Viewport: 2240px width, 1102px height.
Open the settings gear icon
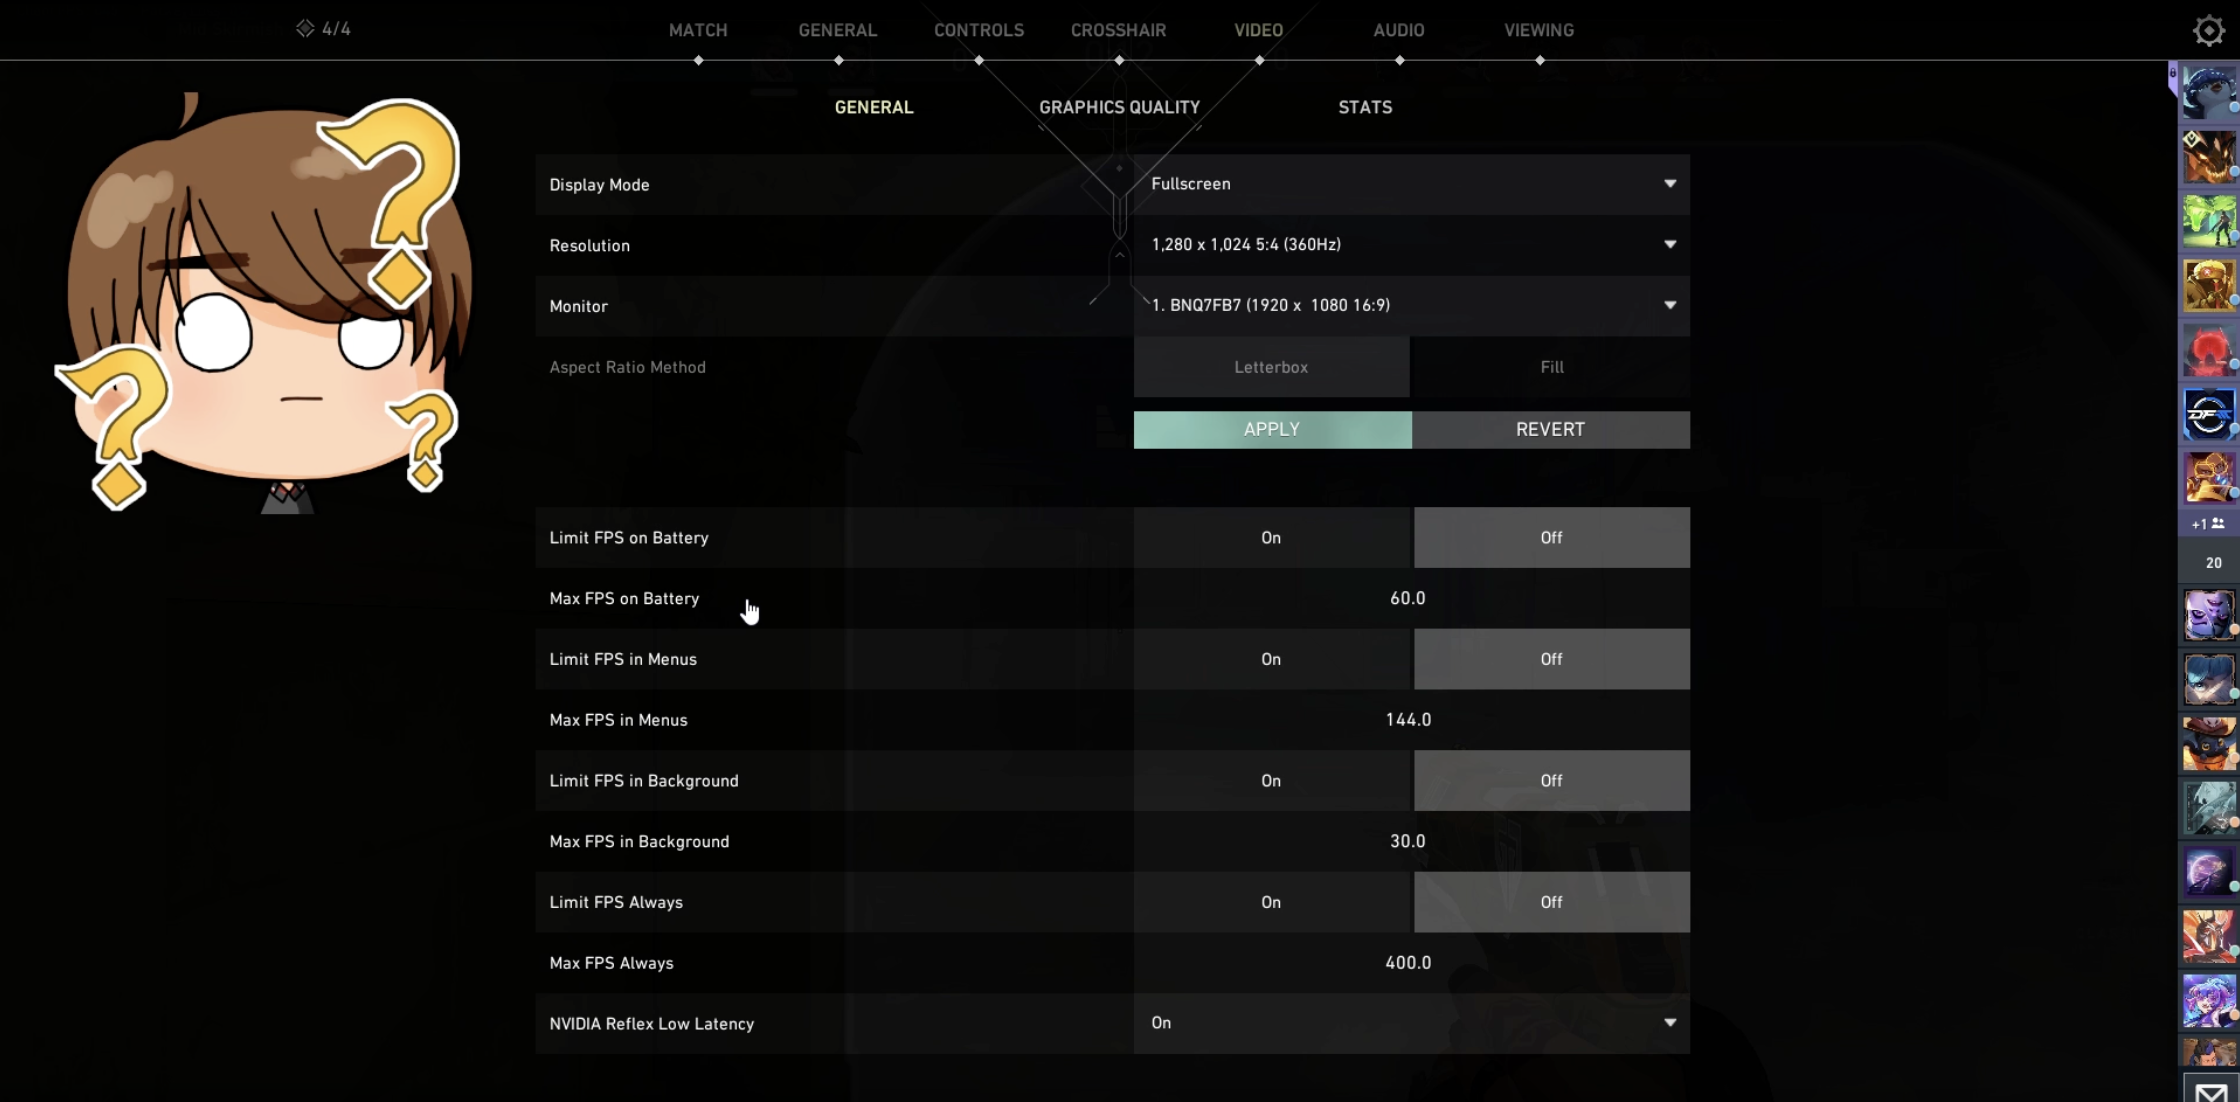click(x=2208, y=31)
